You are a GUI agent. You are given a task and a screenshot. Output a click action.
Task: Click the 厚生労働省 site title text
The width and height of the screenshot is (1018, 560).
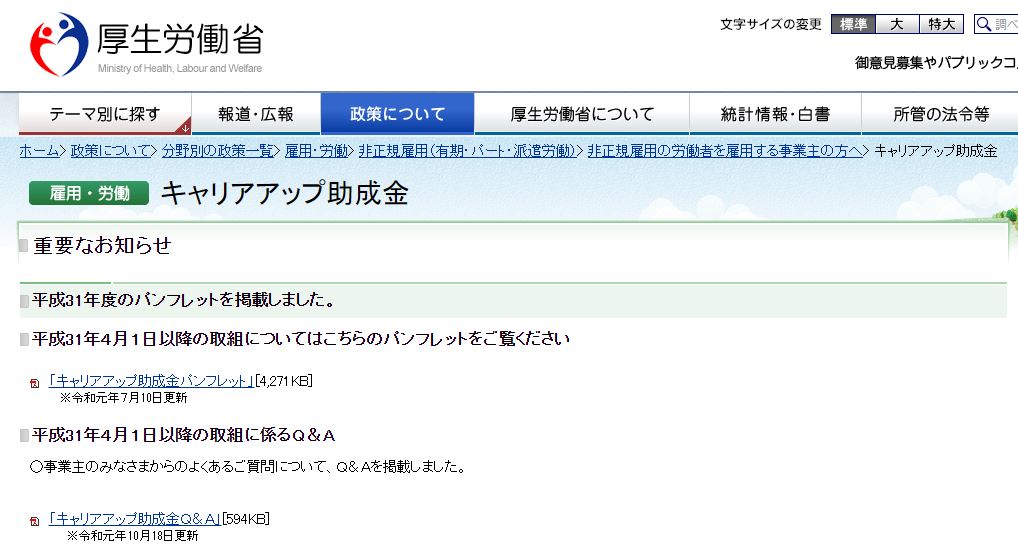coord(180,38)
